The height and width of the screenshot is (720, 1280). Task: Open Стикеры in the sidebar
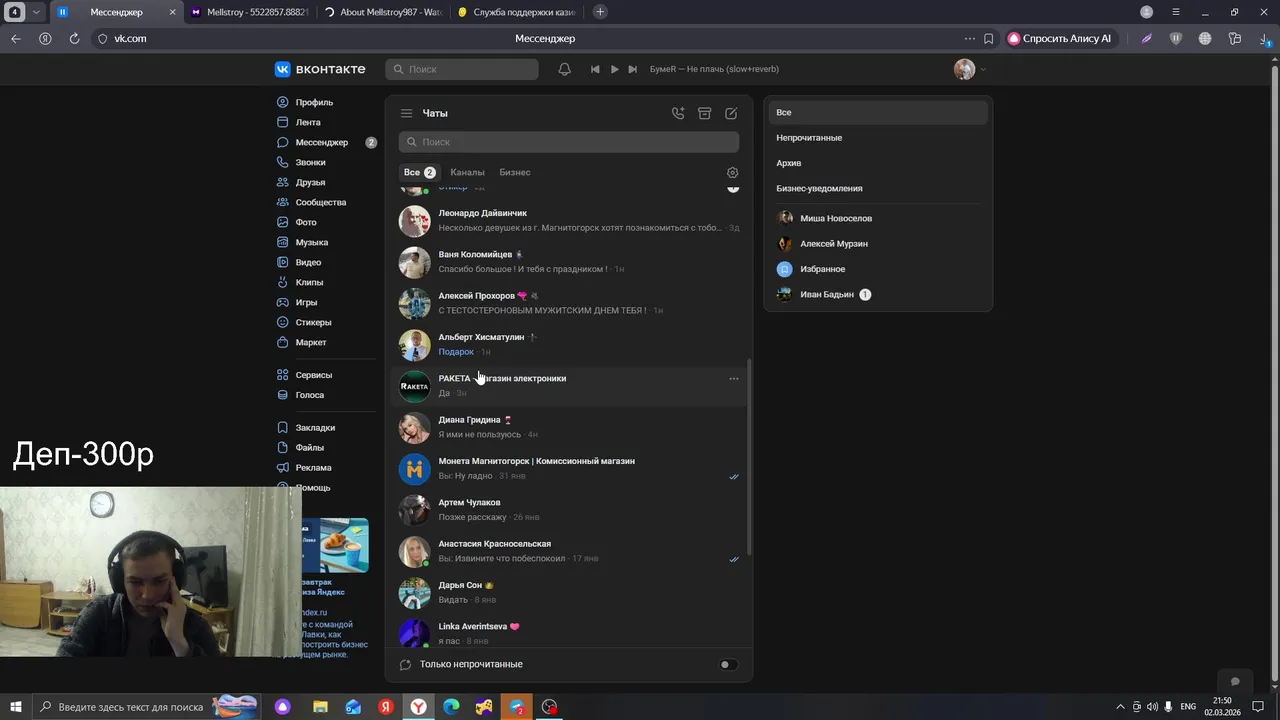tap(313, 322)
